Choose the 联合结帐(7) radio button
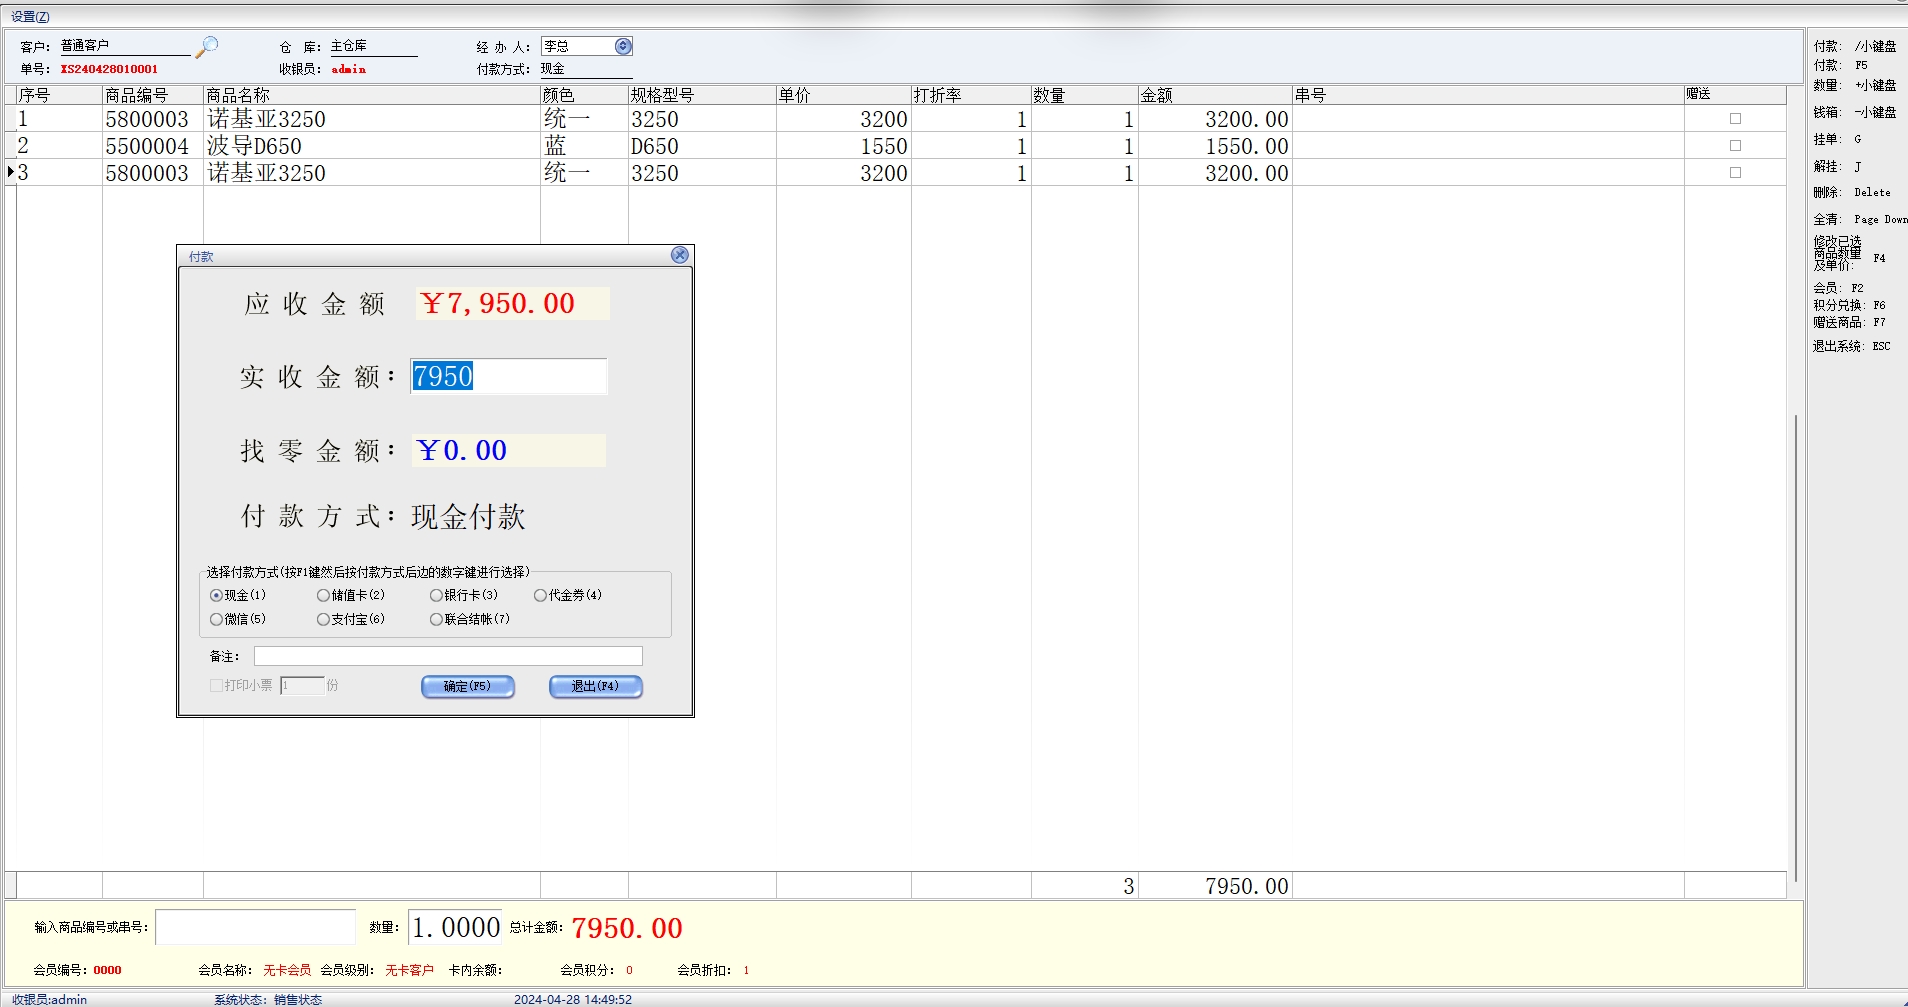This screenshot has height=1007, width=1908. click(x=437, y=619)
